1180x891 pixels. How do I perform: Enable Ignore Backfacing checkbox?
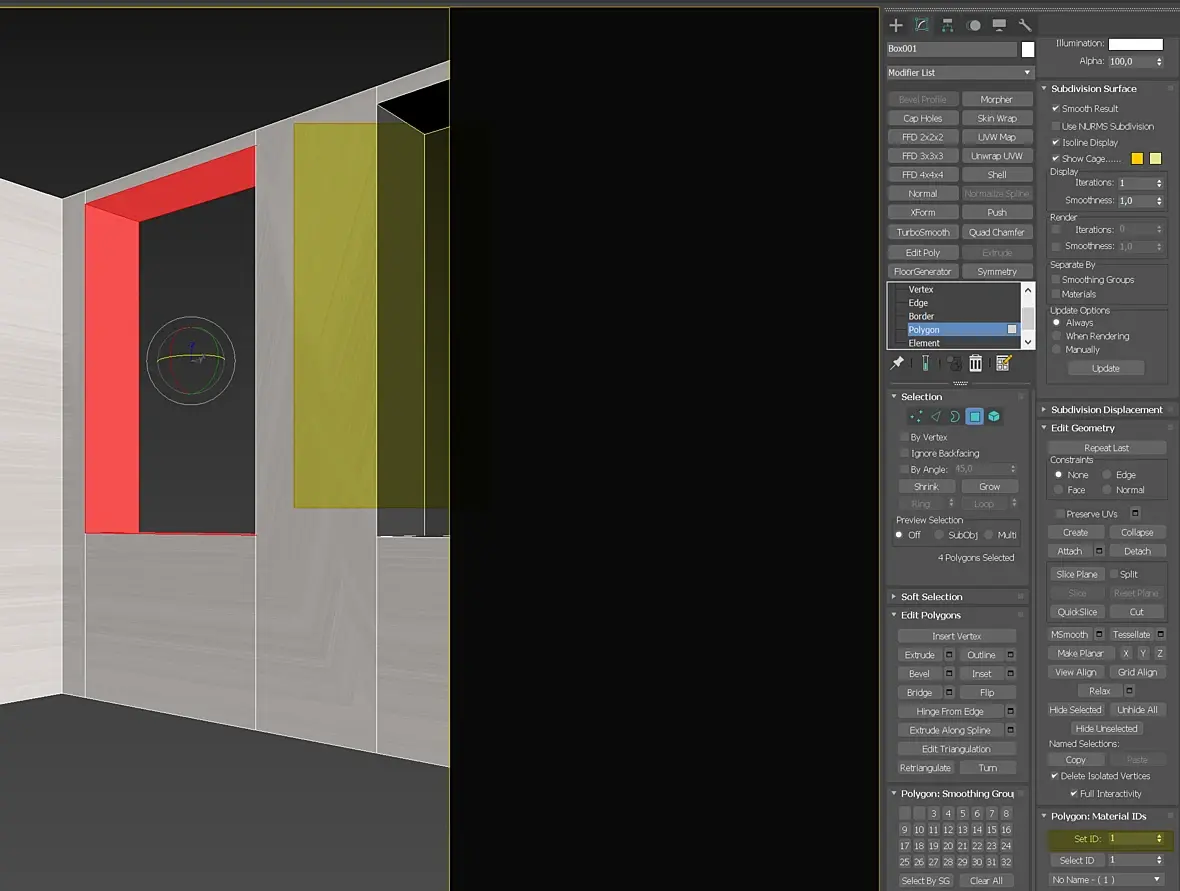[x=905, y=453]
